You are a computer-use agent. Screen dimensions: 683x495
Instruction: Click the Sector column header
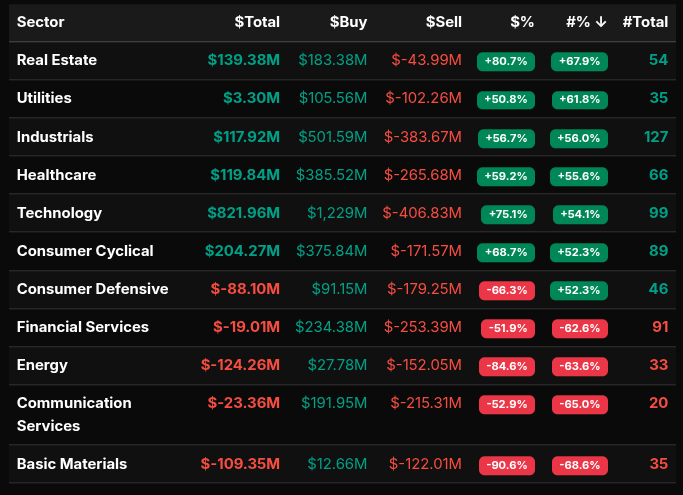(x=41, y=22)
